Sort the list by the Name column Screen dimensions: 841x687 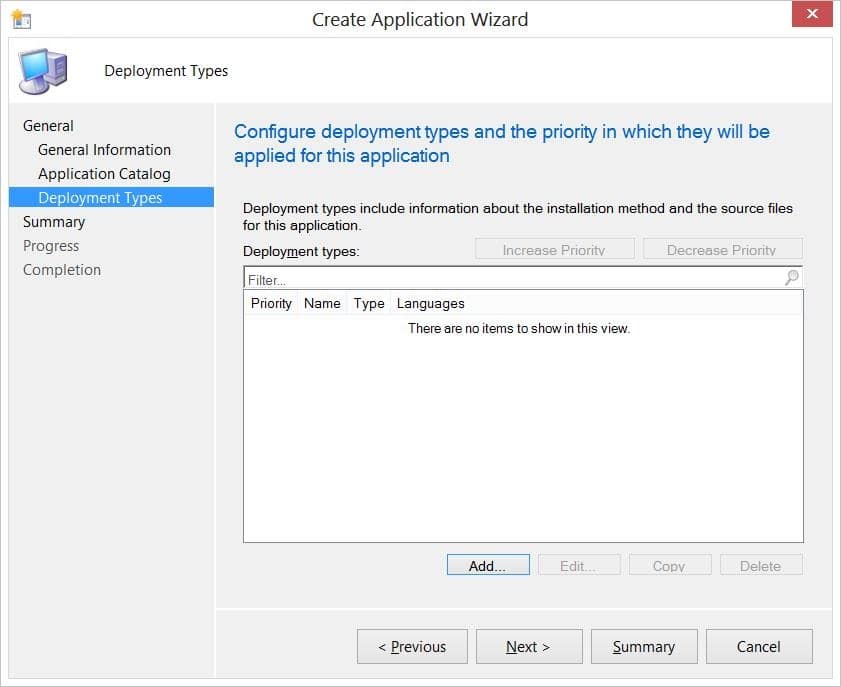pyautogui.click(x=321, y=303)
